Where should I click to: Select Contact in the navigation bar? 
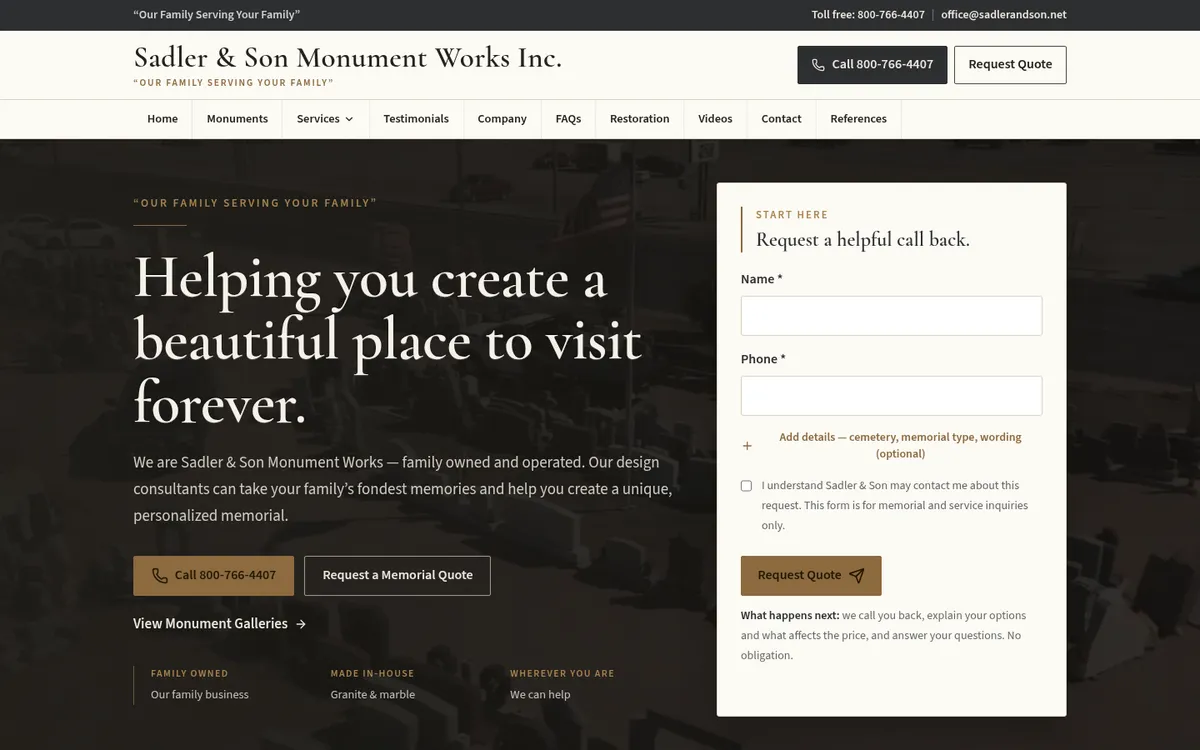(781, 119)
